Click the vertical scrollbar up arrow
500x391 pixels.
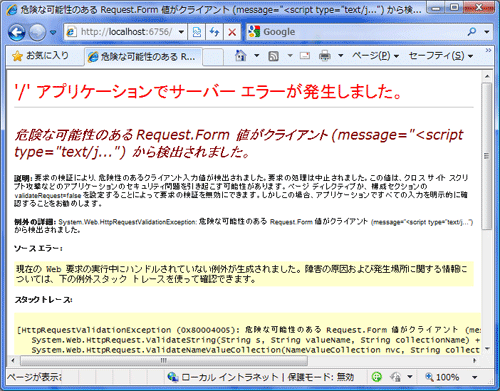(487, 76)
